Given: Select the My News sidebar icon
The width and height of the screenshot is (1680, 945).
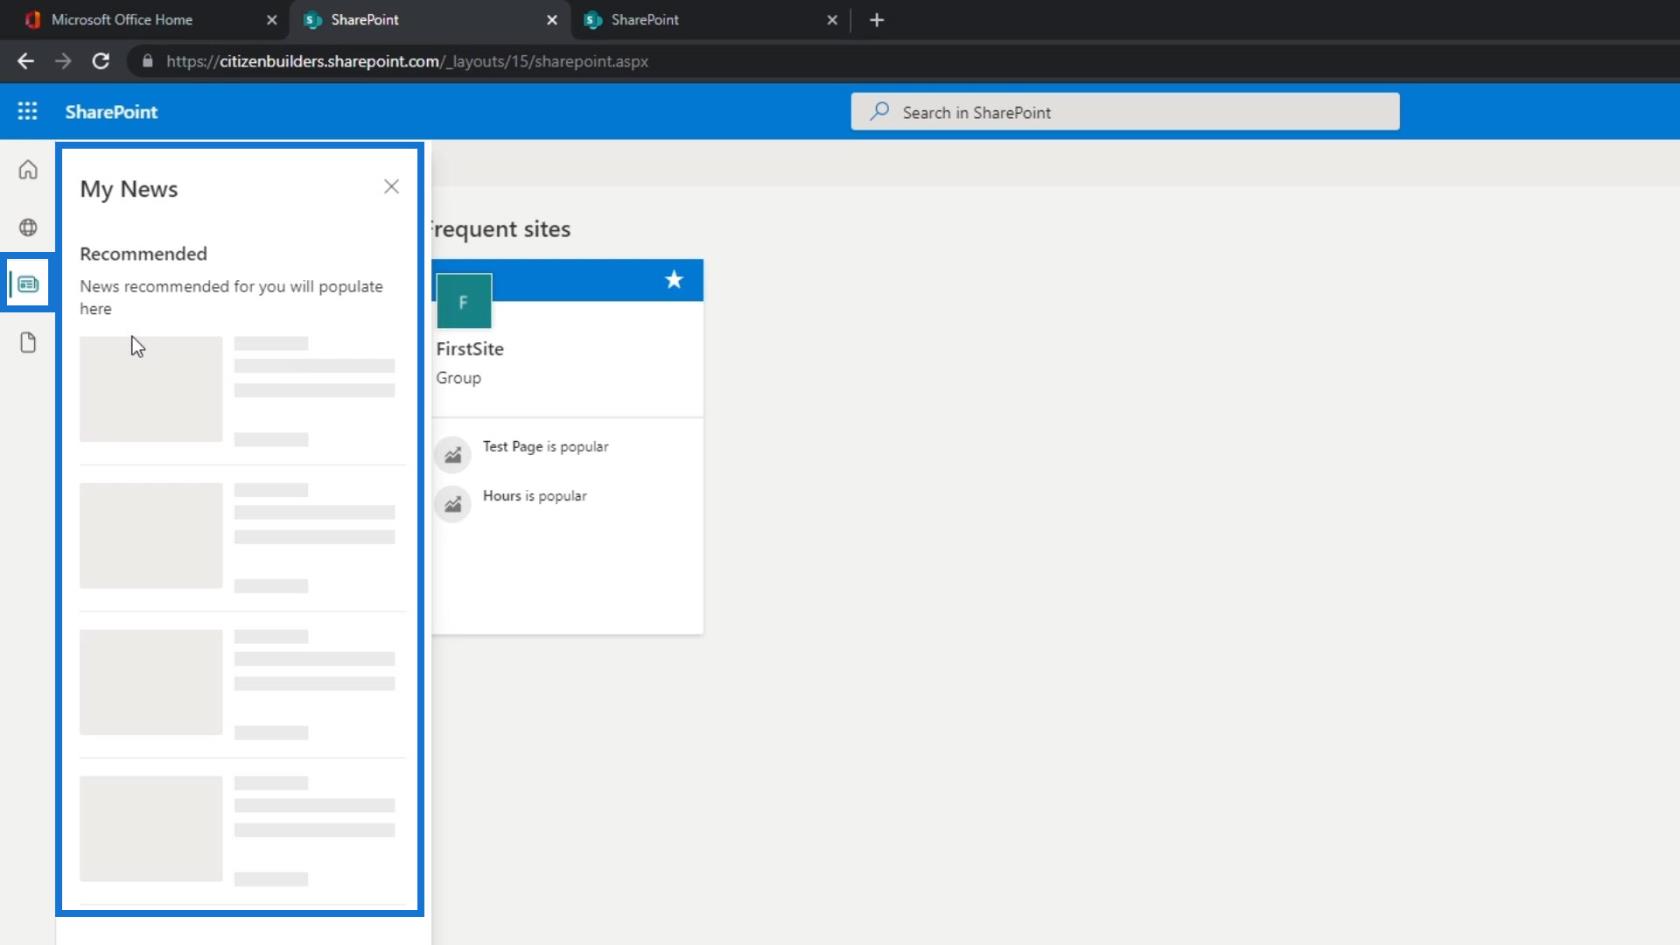Looking at the screenshot, I should [28, 284].
